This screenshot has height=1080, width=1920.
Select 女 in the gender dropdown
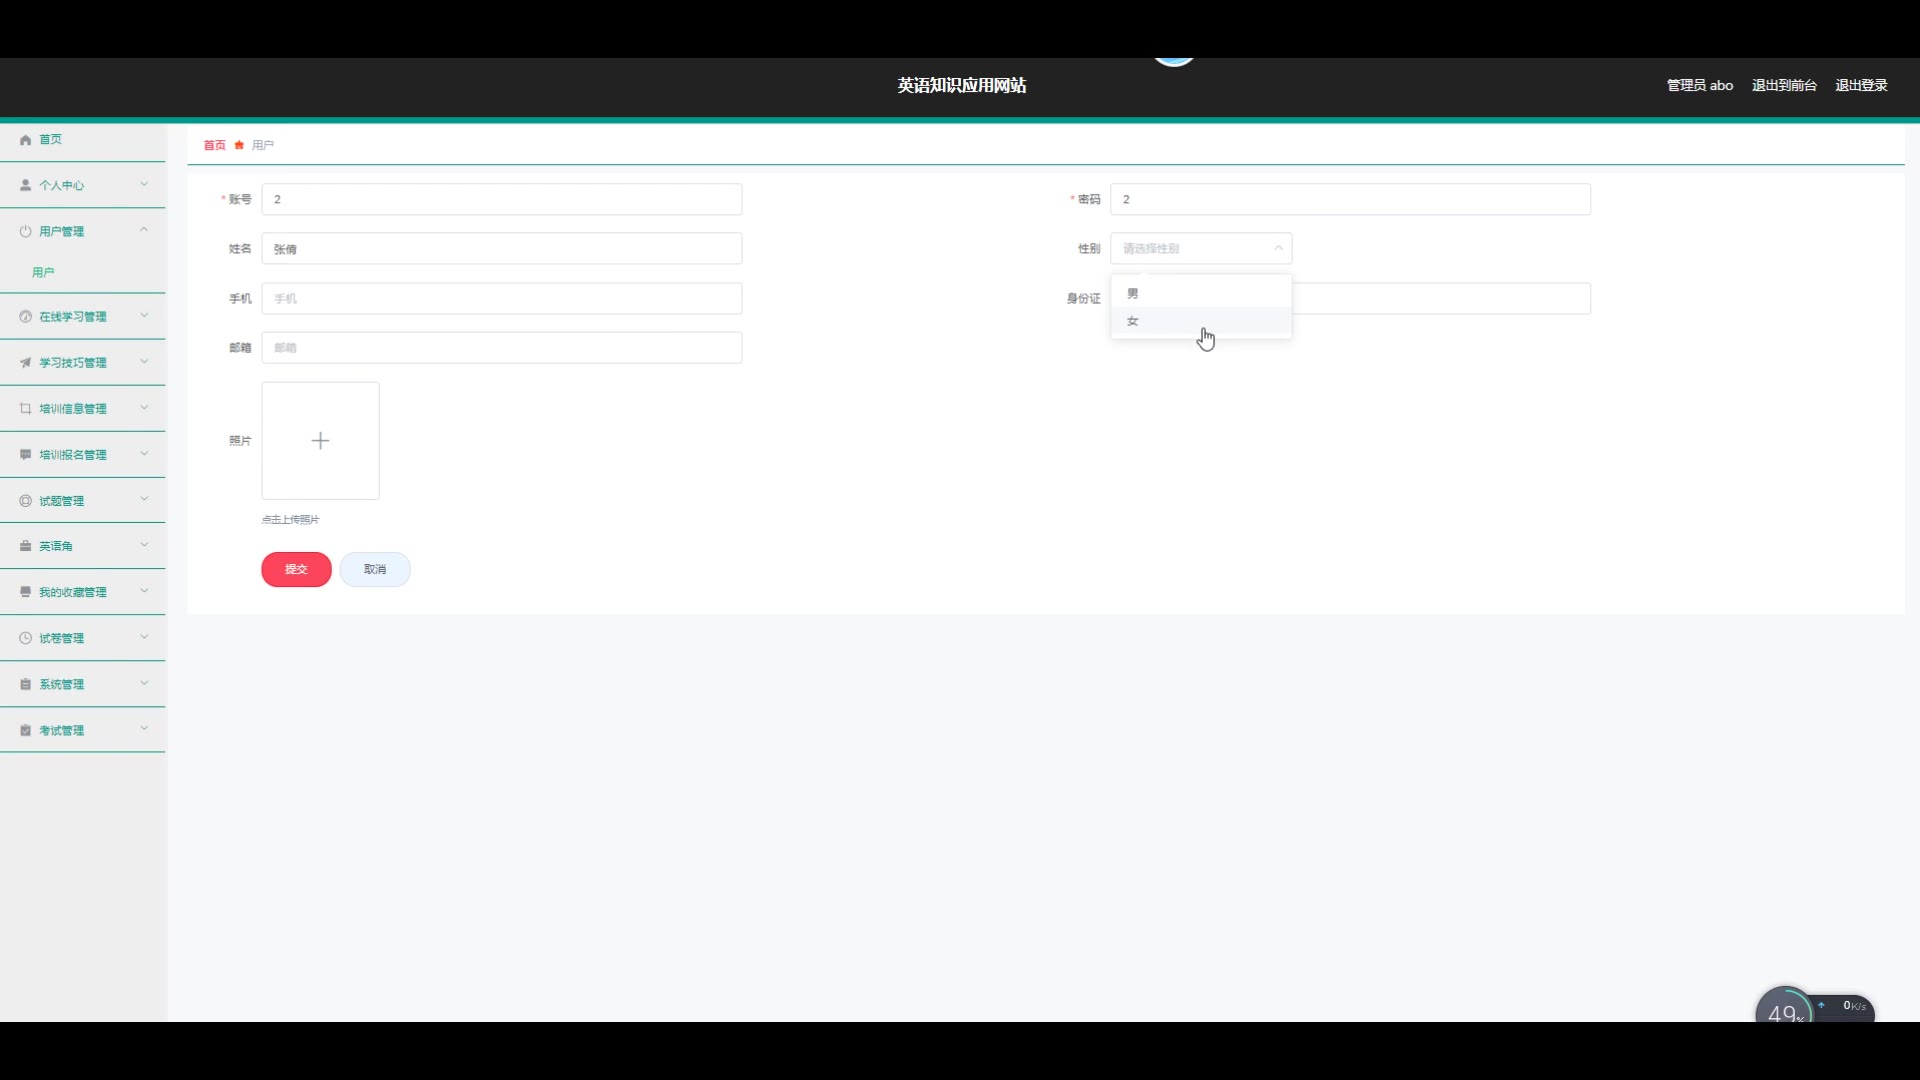[x=1133, y=321]
